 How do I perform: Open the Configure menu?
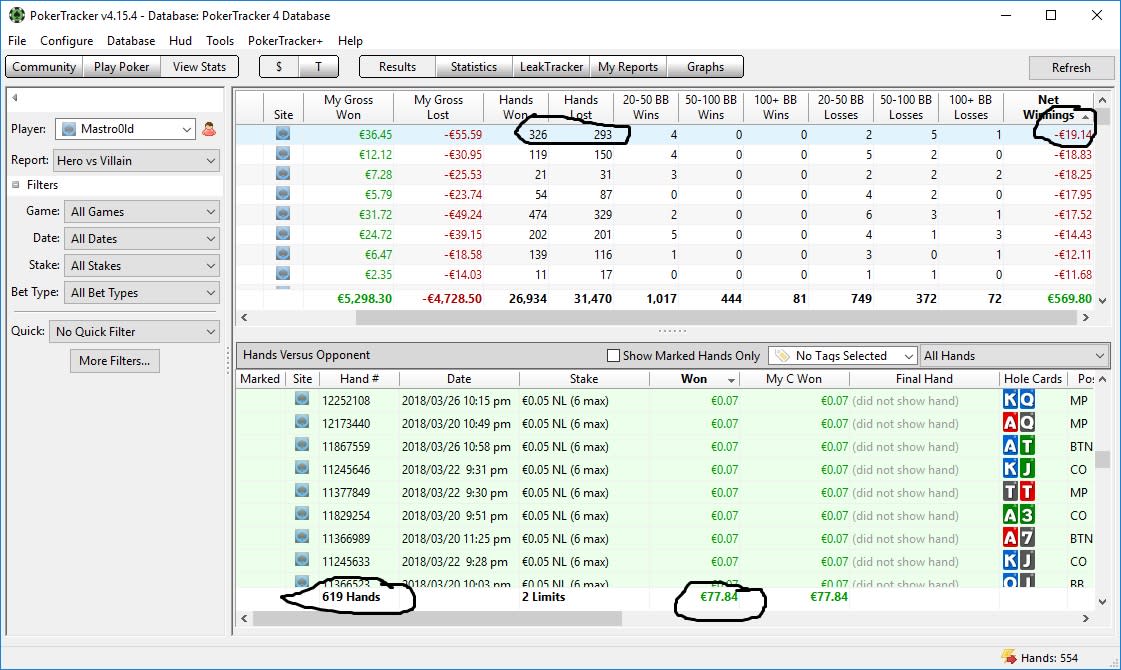(x=66, y=41)
